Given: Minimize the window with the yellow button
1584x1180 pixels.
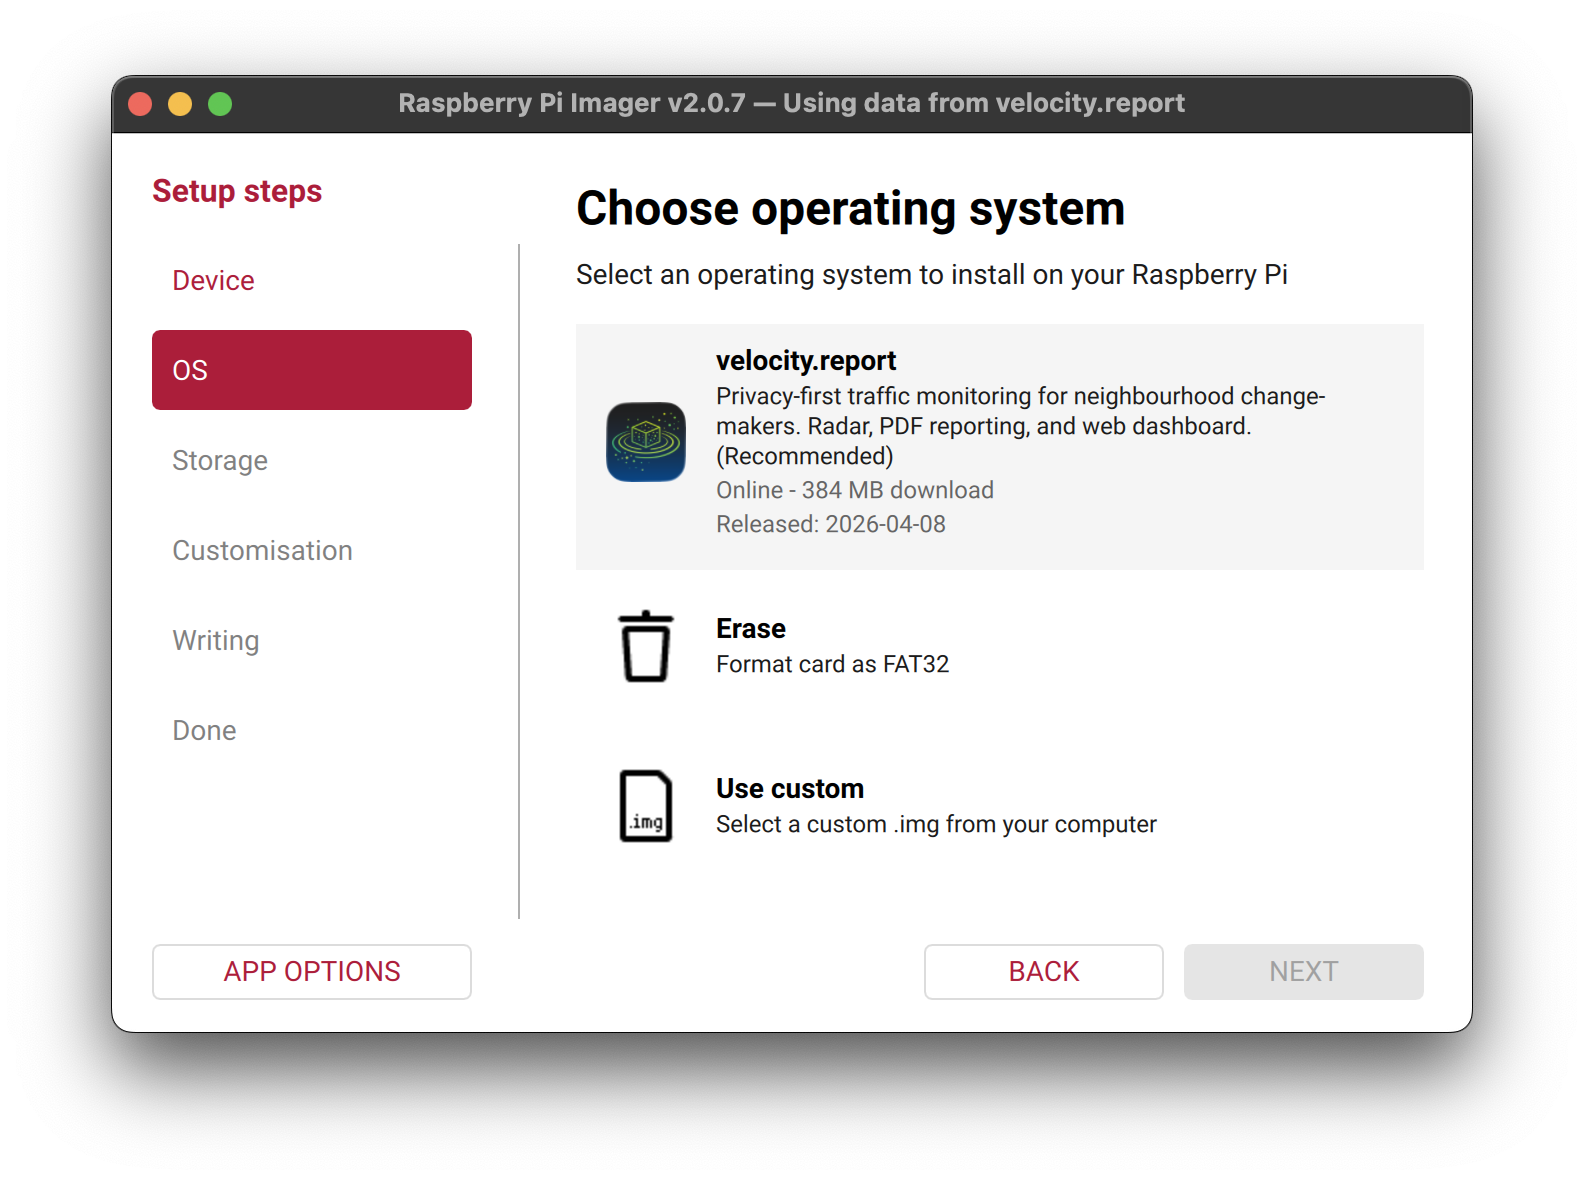Looking at the screenshot, I should (180, 104).
